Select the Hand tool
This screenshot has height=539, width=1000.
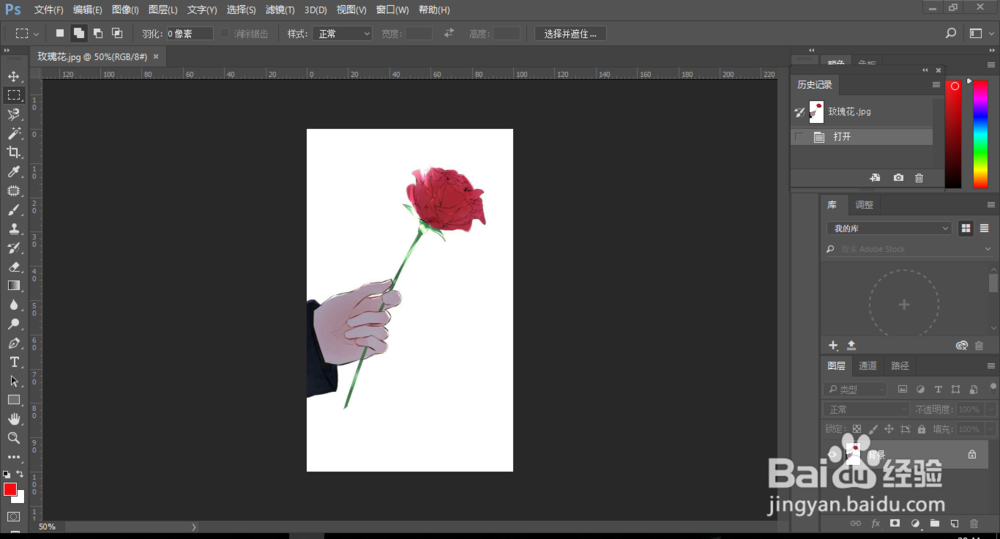(13, 419)
